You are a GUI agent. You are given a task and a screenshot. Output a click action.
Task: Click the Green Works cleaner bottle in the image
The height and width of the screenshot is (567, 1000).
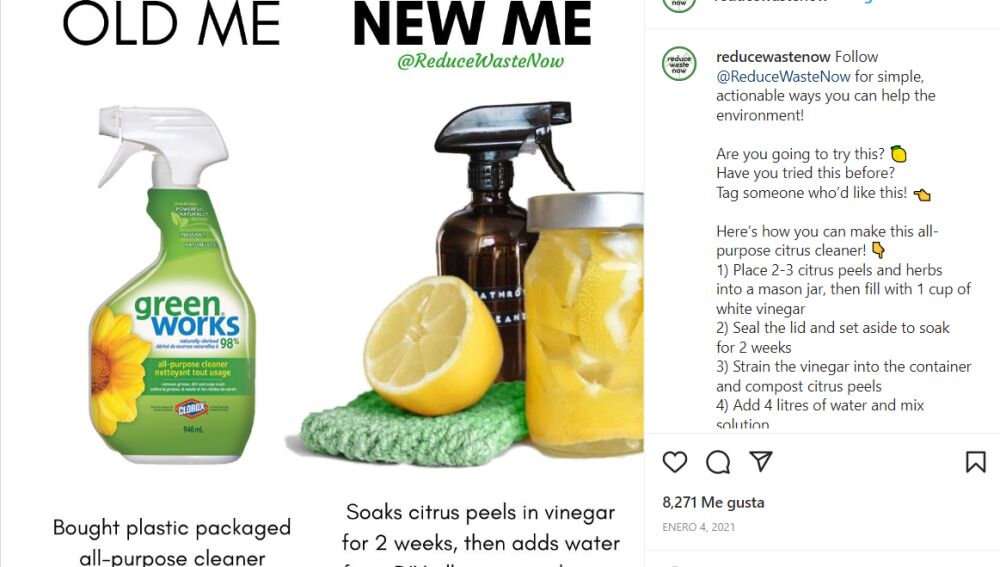(x=172, y=284)
